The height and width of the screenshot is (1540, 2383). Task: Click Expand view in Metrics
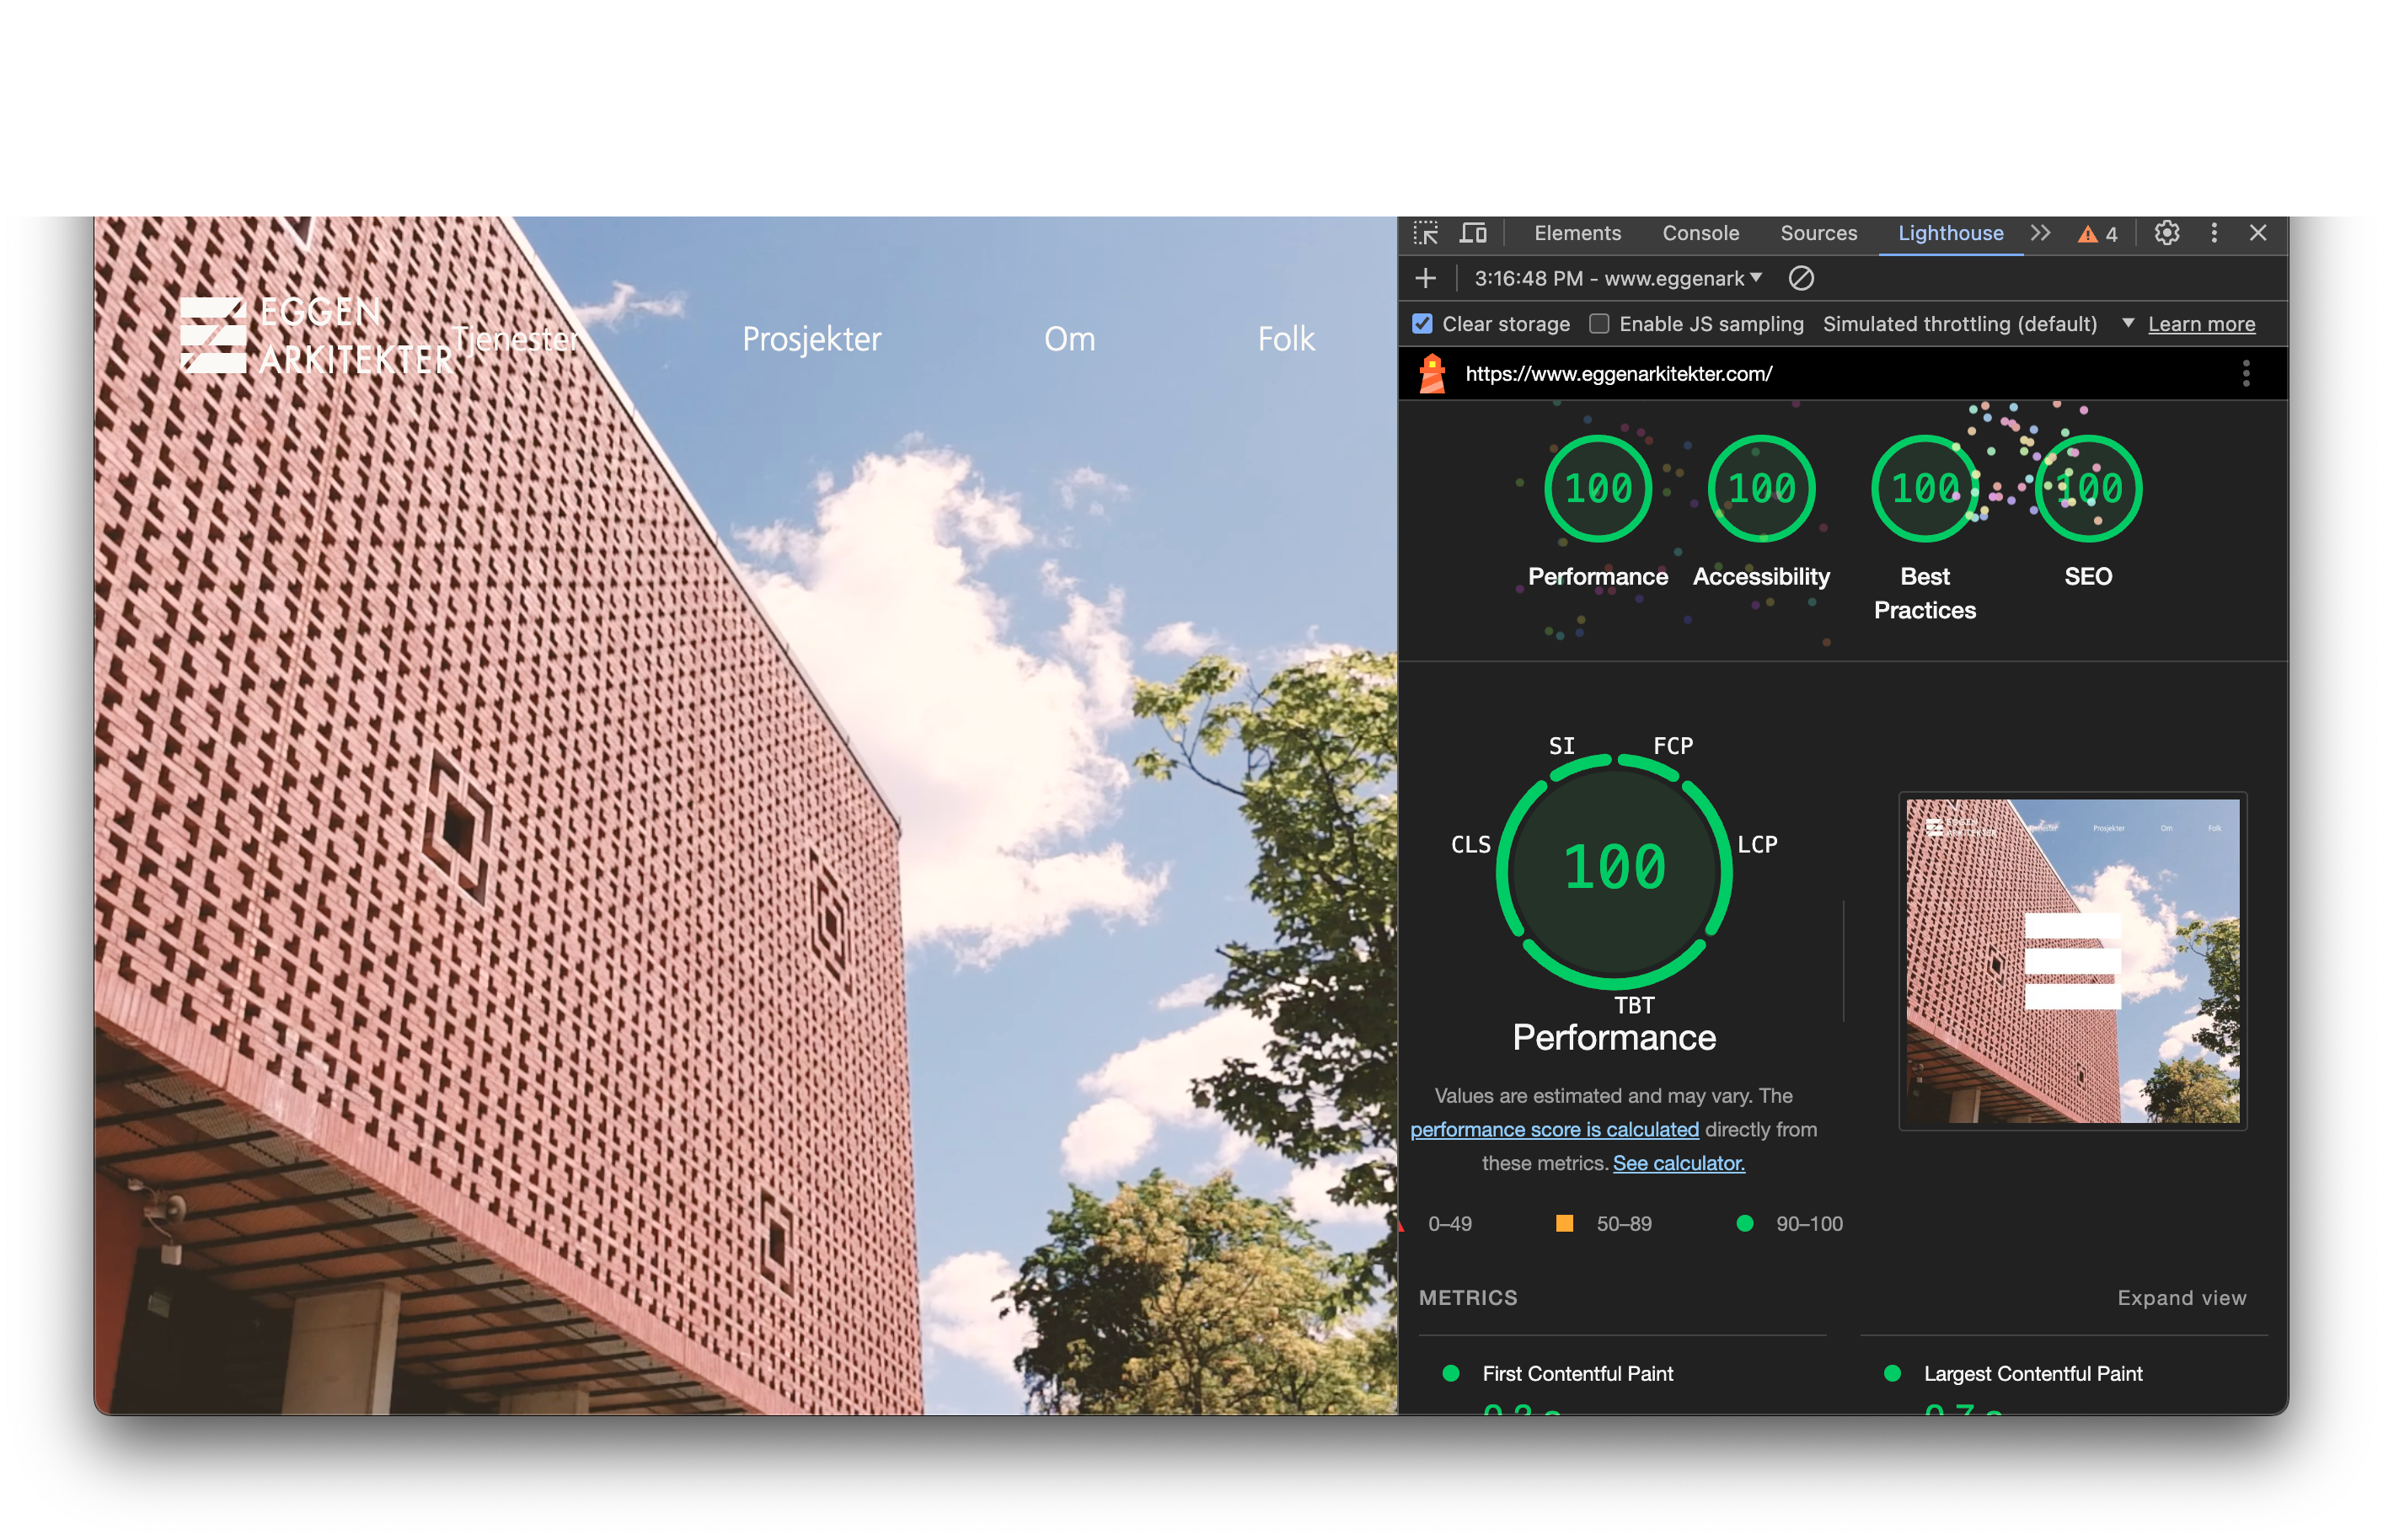(2181, 1297)
